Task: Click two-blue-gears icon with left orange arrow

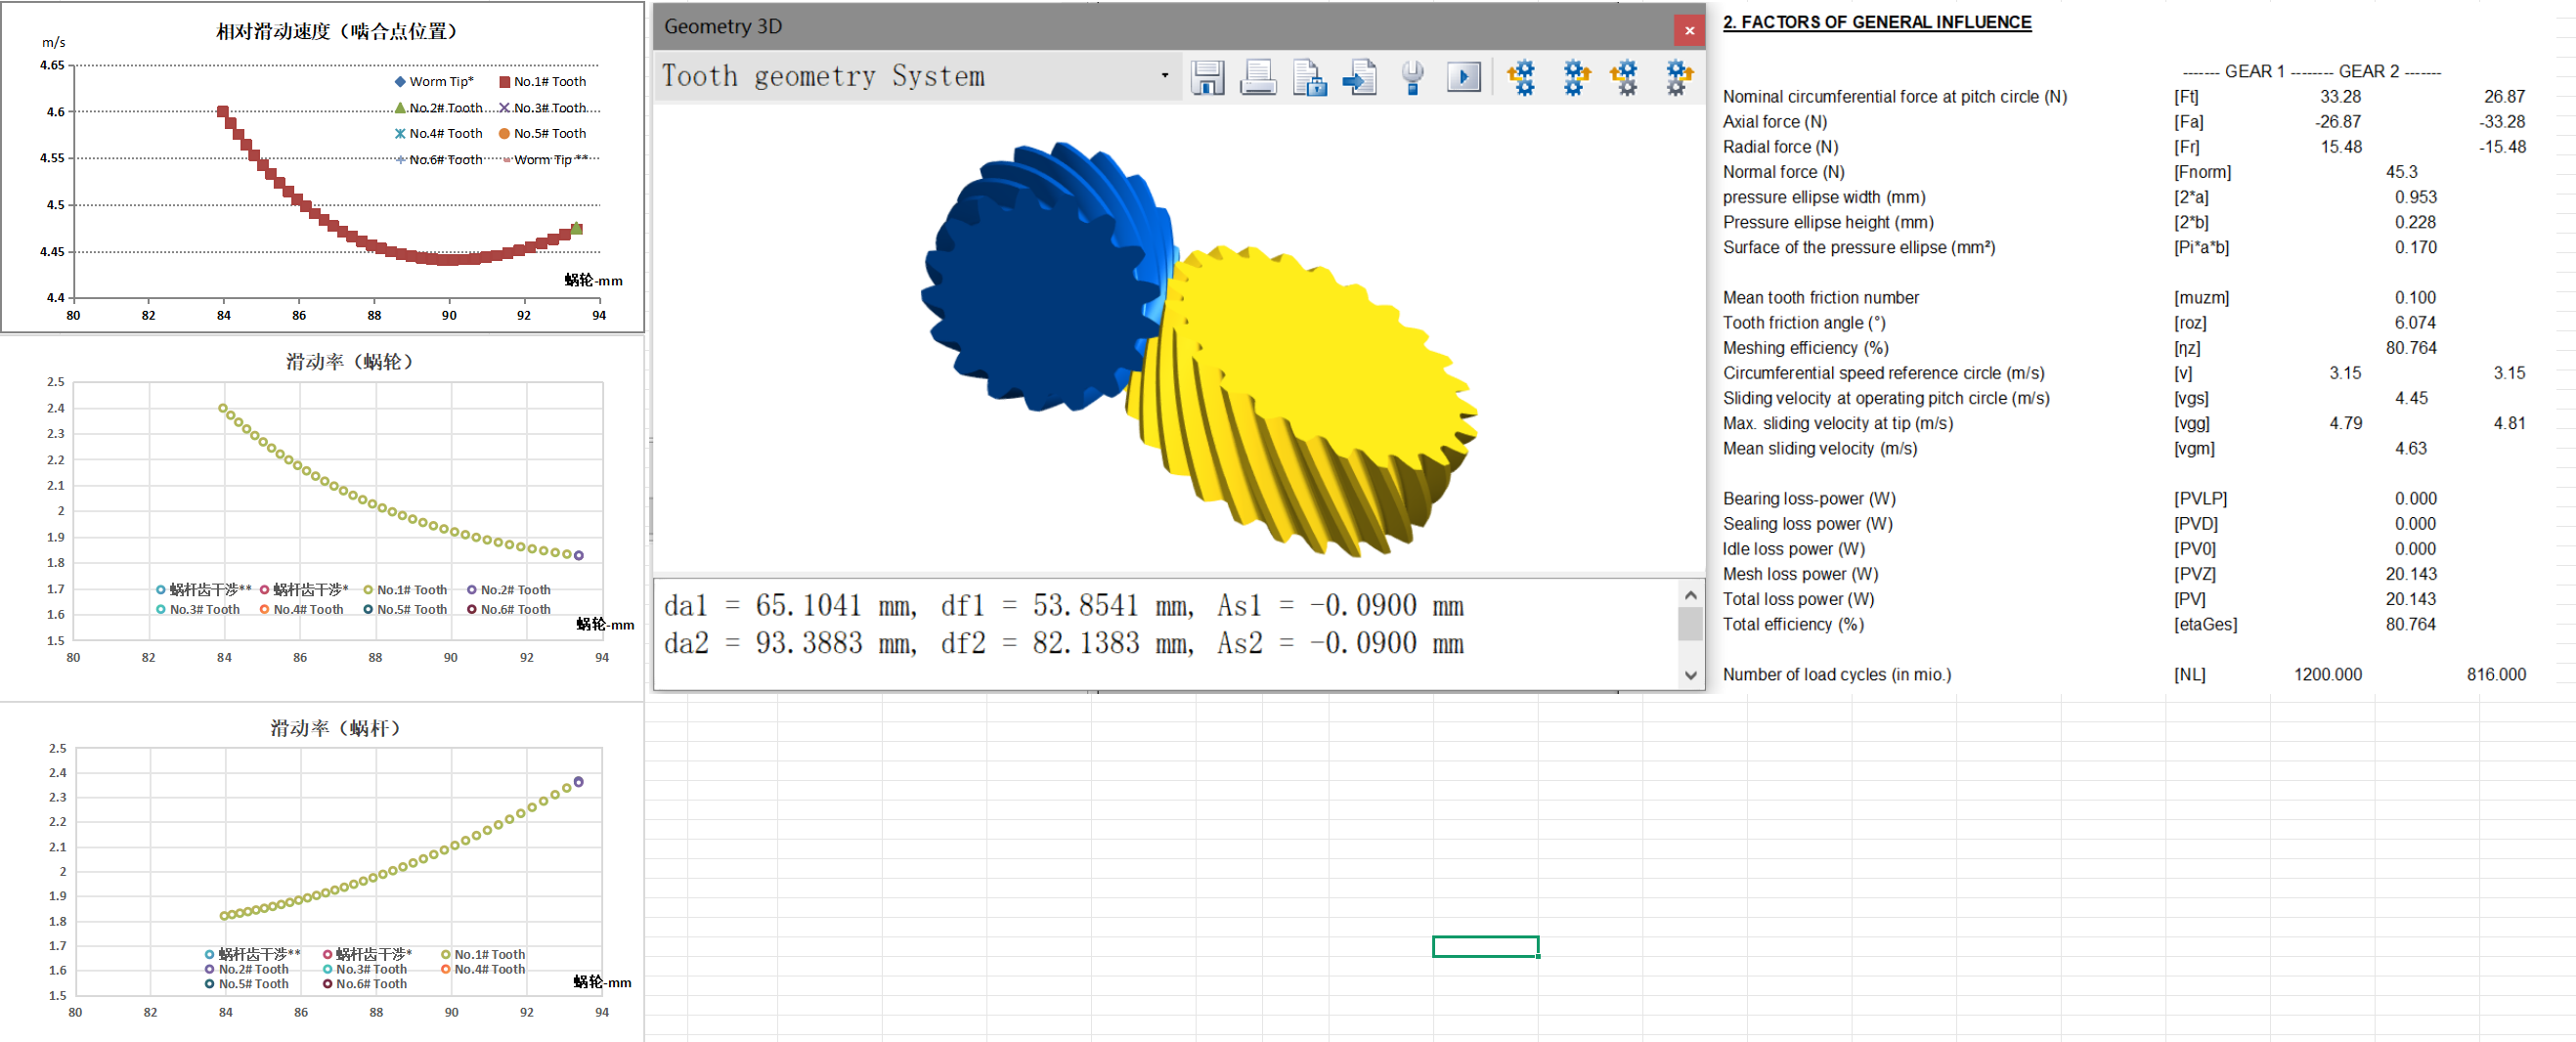Action: pos(1521,77)
